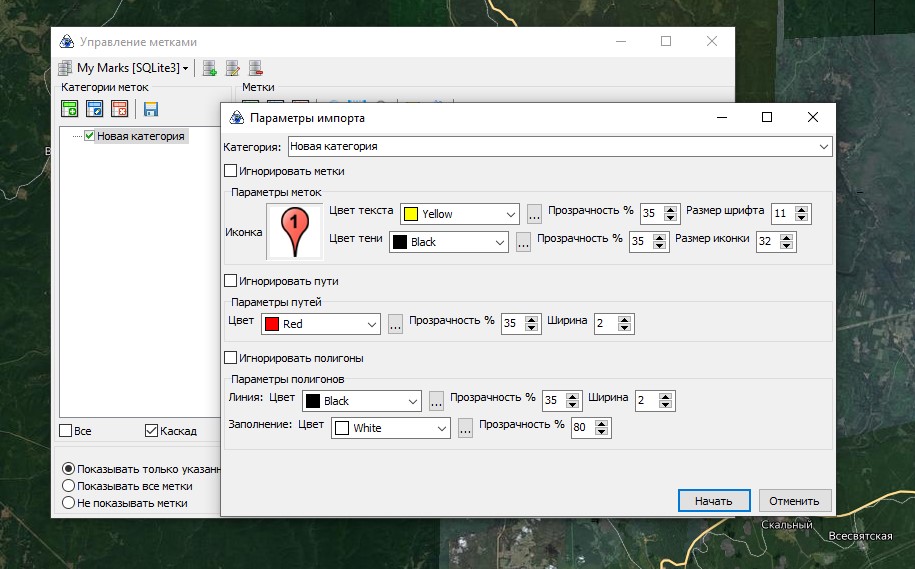Enable the Игнорировать метки checkbox

[x=231, y=171]
